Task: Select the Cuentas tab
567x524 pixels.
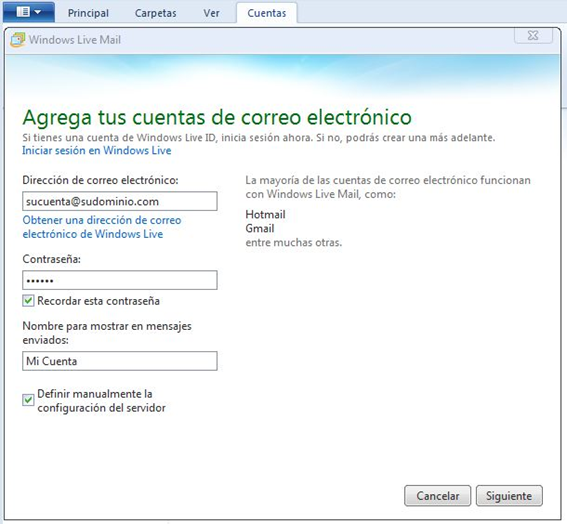Action: pos(267,13)
